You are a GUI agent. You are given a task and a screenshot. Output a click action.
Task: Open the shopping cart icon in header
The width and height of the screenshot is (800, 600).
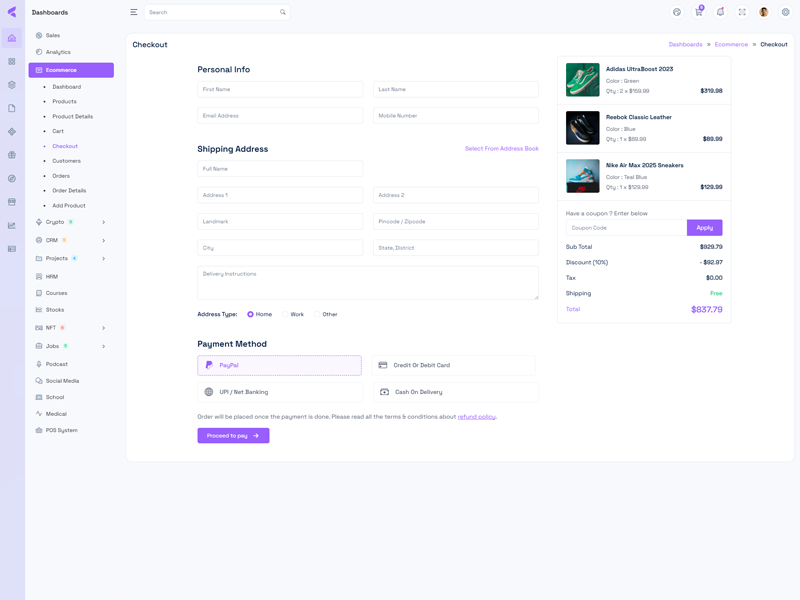click(x=699, y=12)
